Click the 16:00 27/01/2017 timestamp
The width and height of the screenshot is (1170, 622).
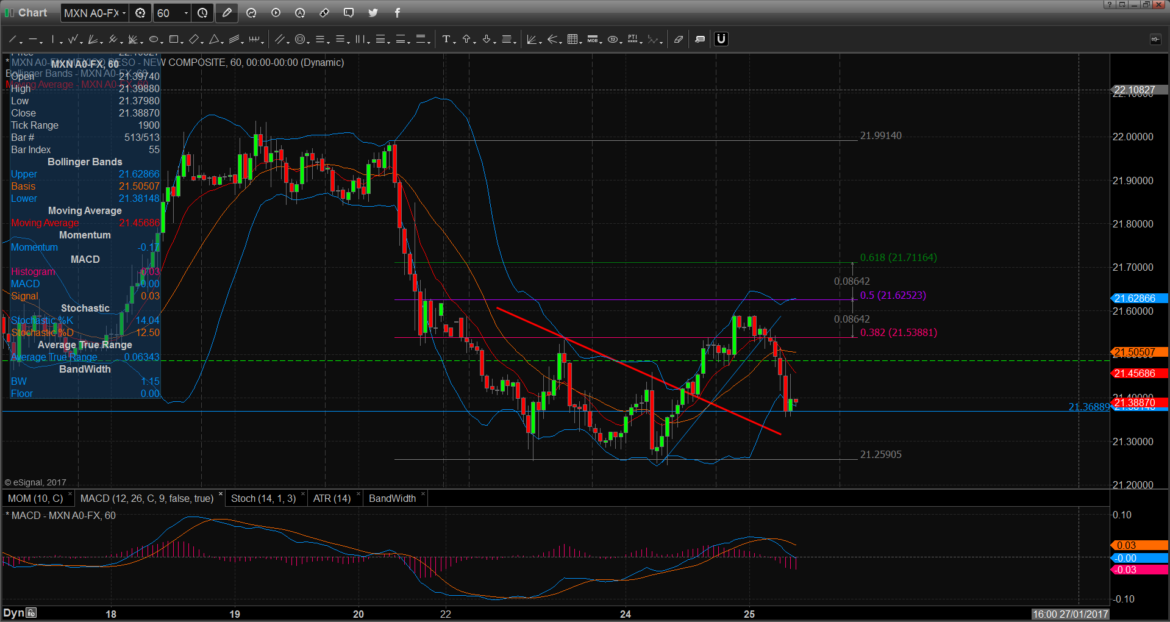[1071, 614]
